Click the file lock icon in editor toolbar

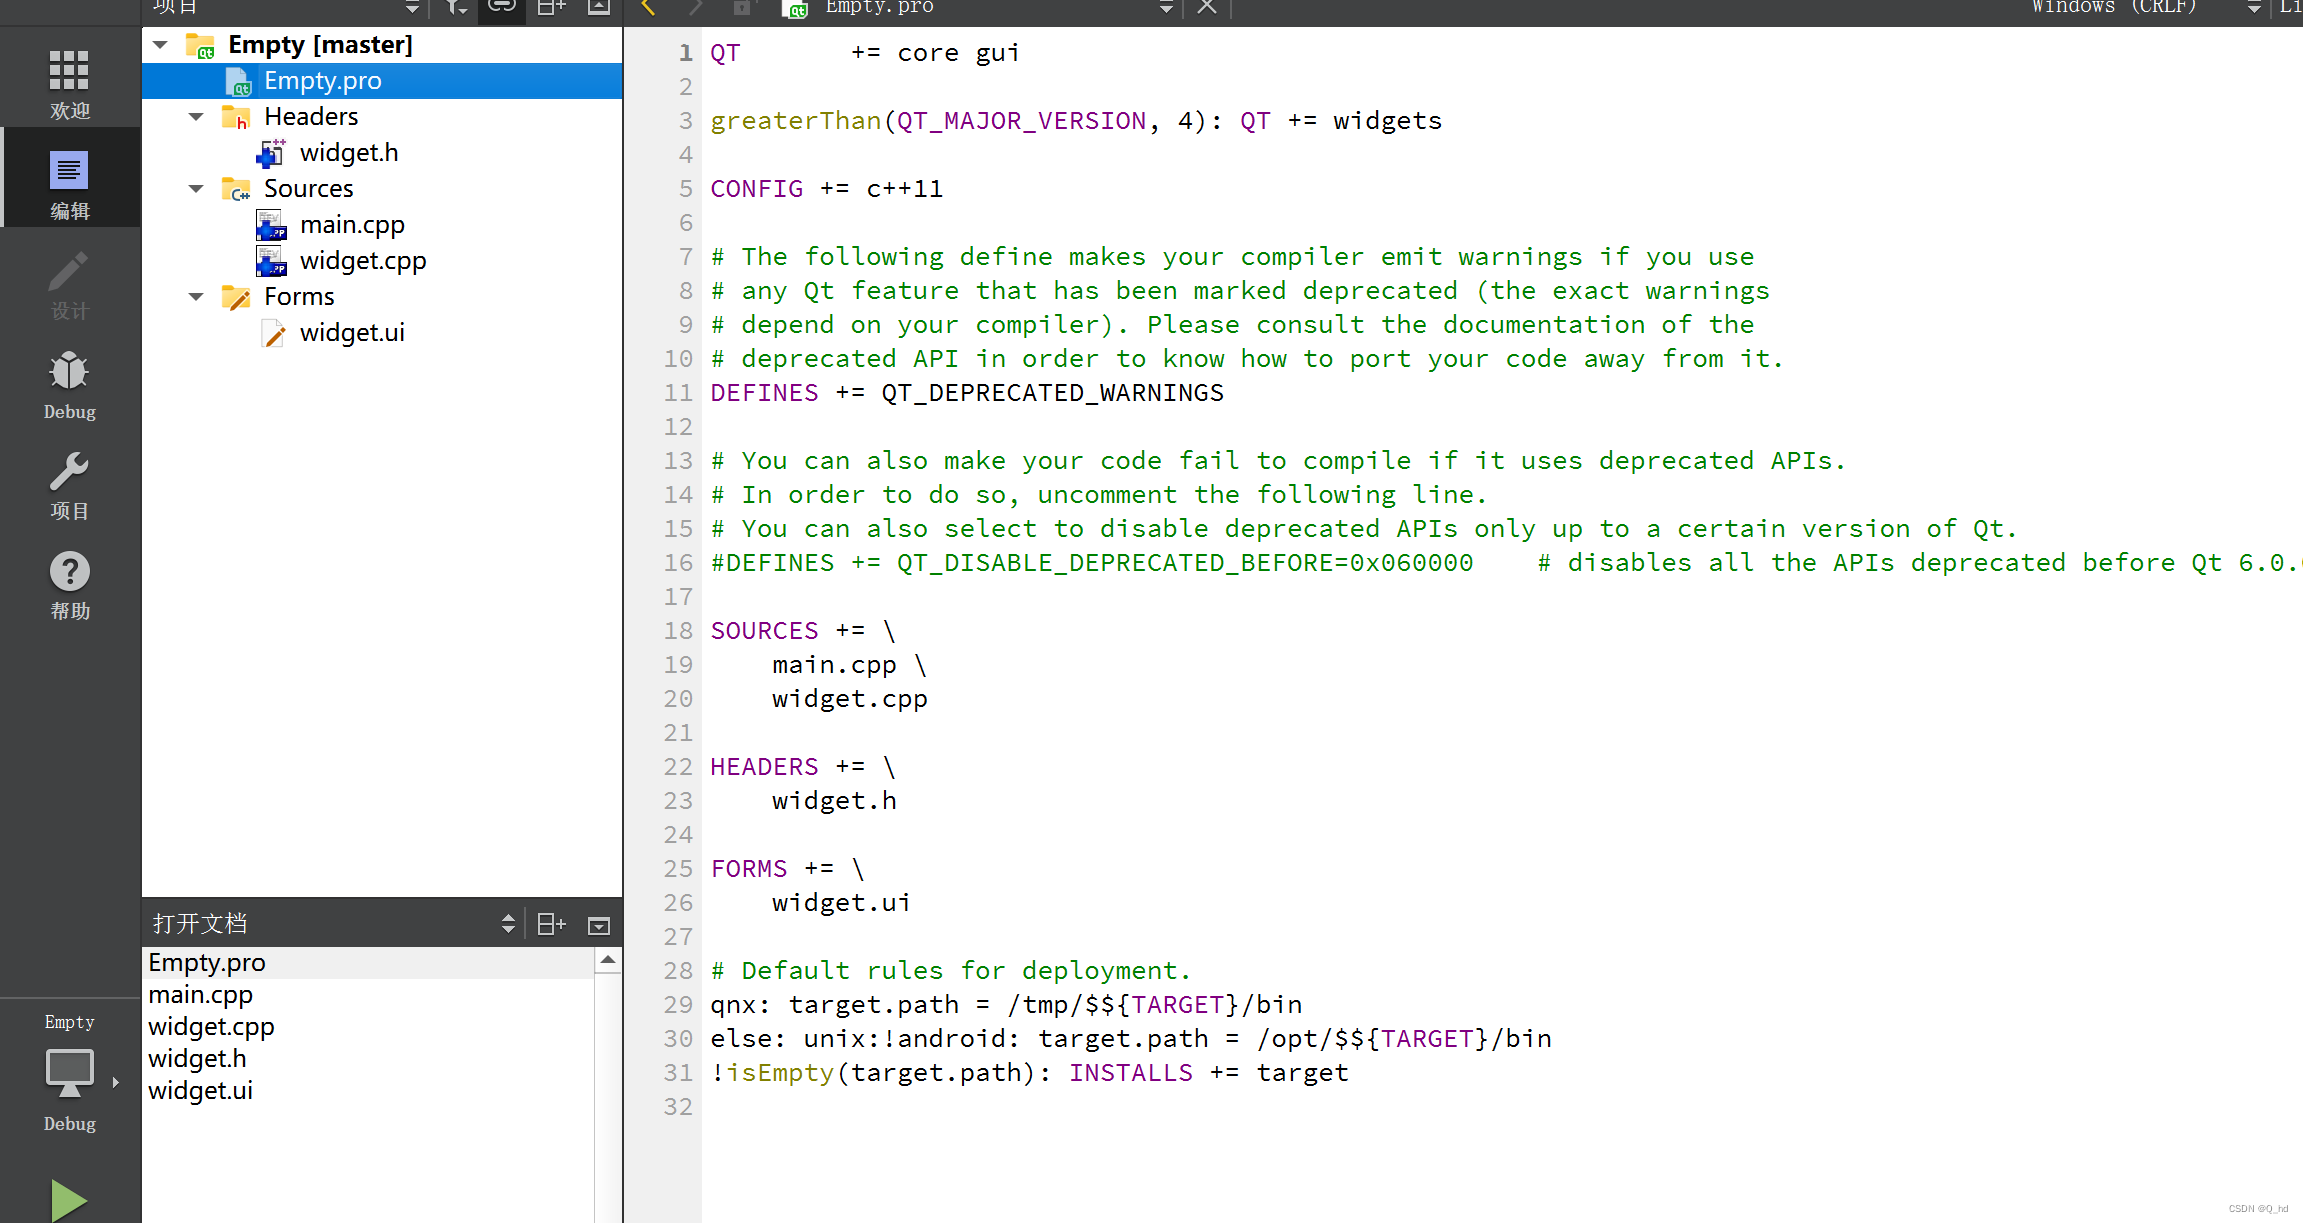[742, 8]
